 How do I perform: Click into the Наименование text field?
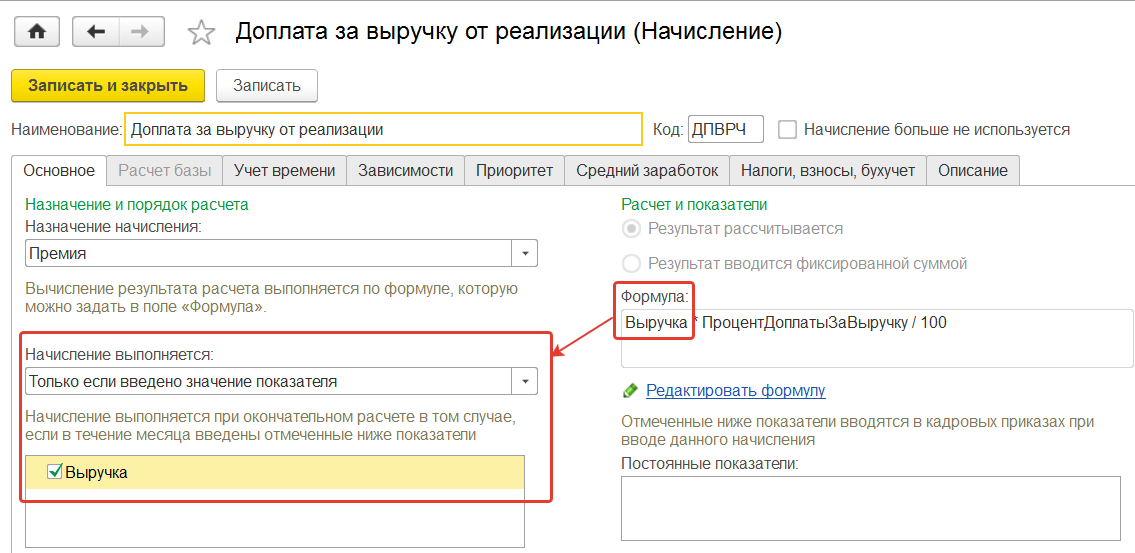(384, 129)
